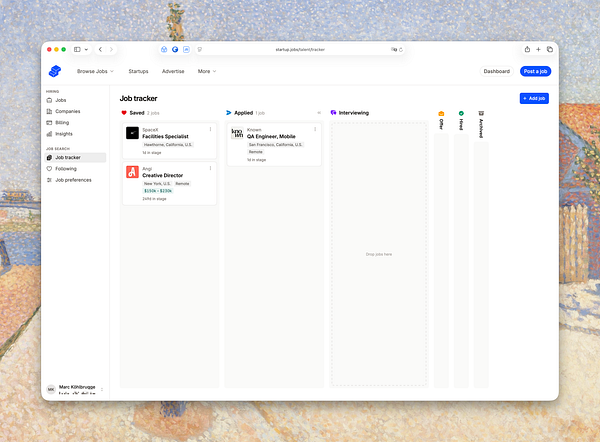The image size is (600, 442).
Task: Open options menu on Creative Director card
Action: [210, 168]
